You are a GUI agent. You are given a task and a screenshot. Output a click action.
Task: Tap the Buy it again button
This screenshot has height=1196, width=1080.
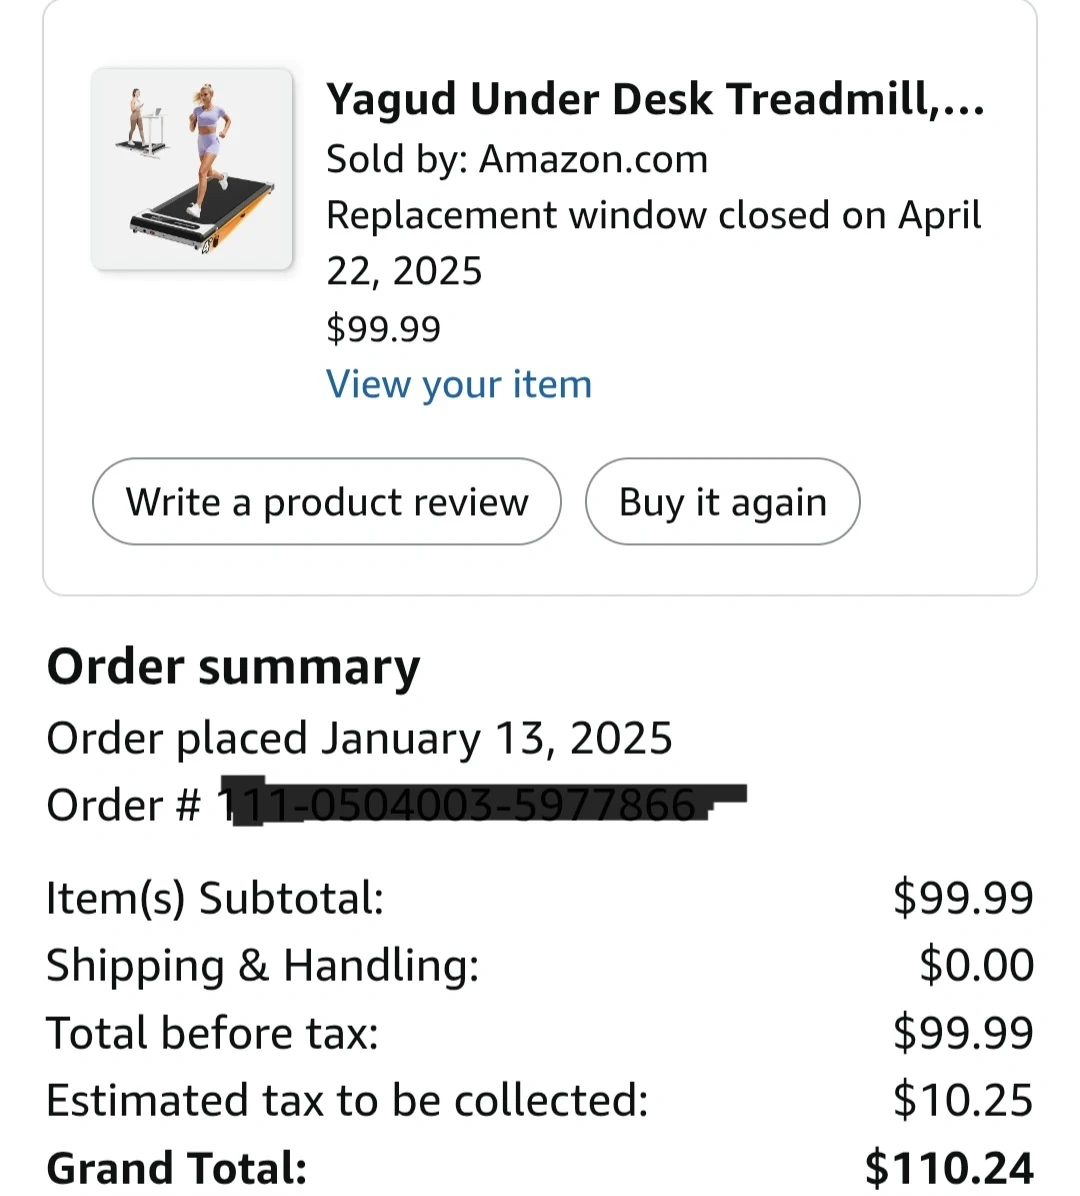click(x=722, y=502)
